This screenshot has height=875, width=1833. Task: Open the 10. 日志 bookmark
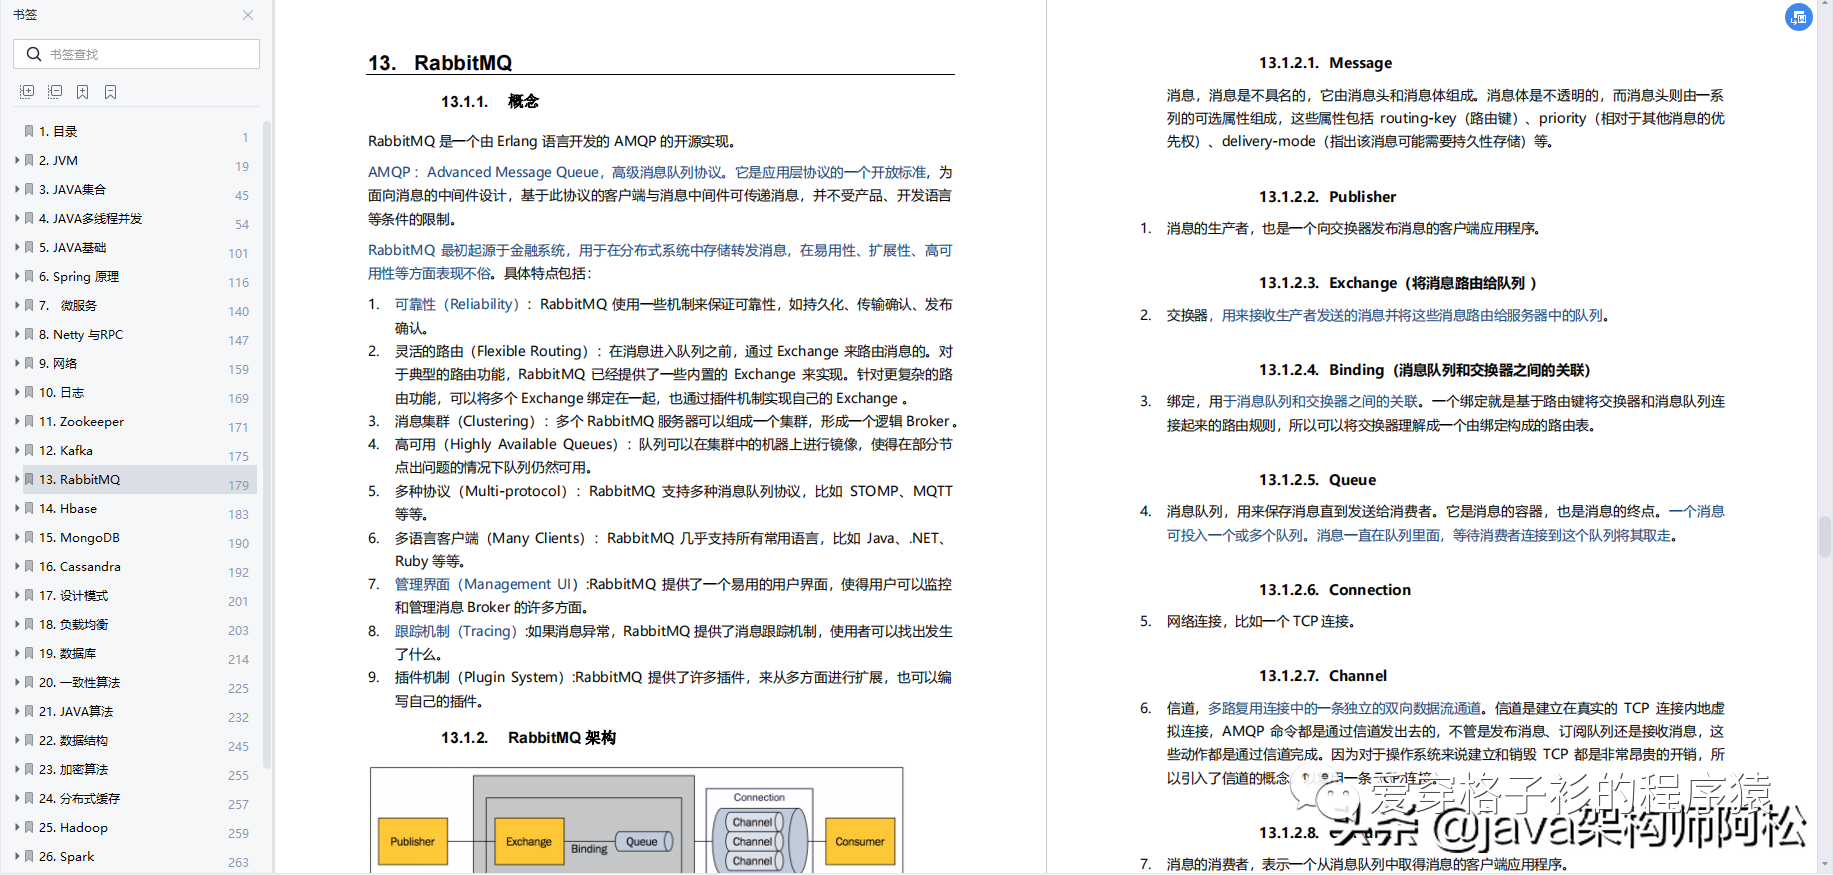click(61, 392)
